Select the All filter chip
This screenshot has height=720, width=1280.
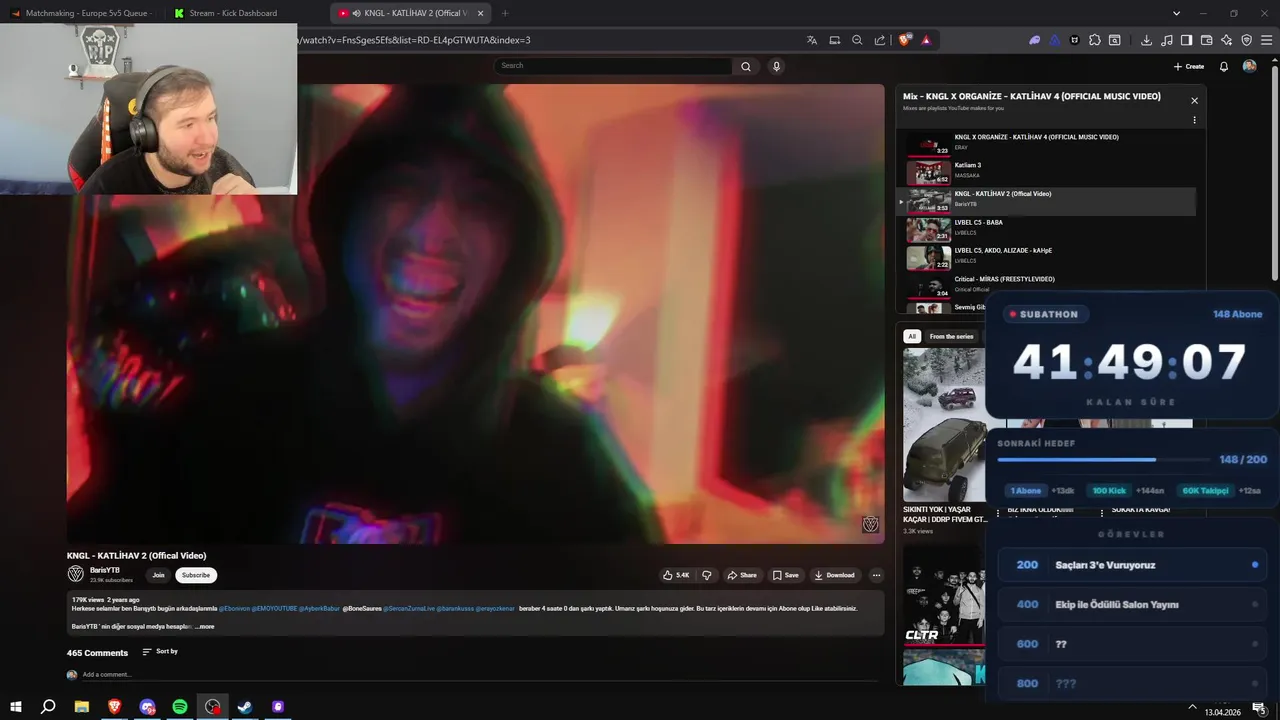tap(912, 336)
